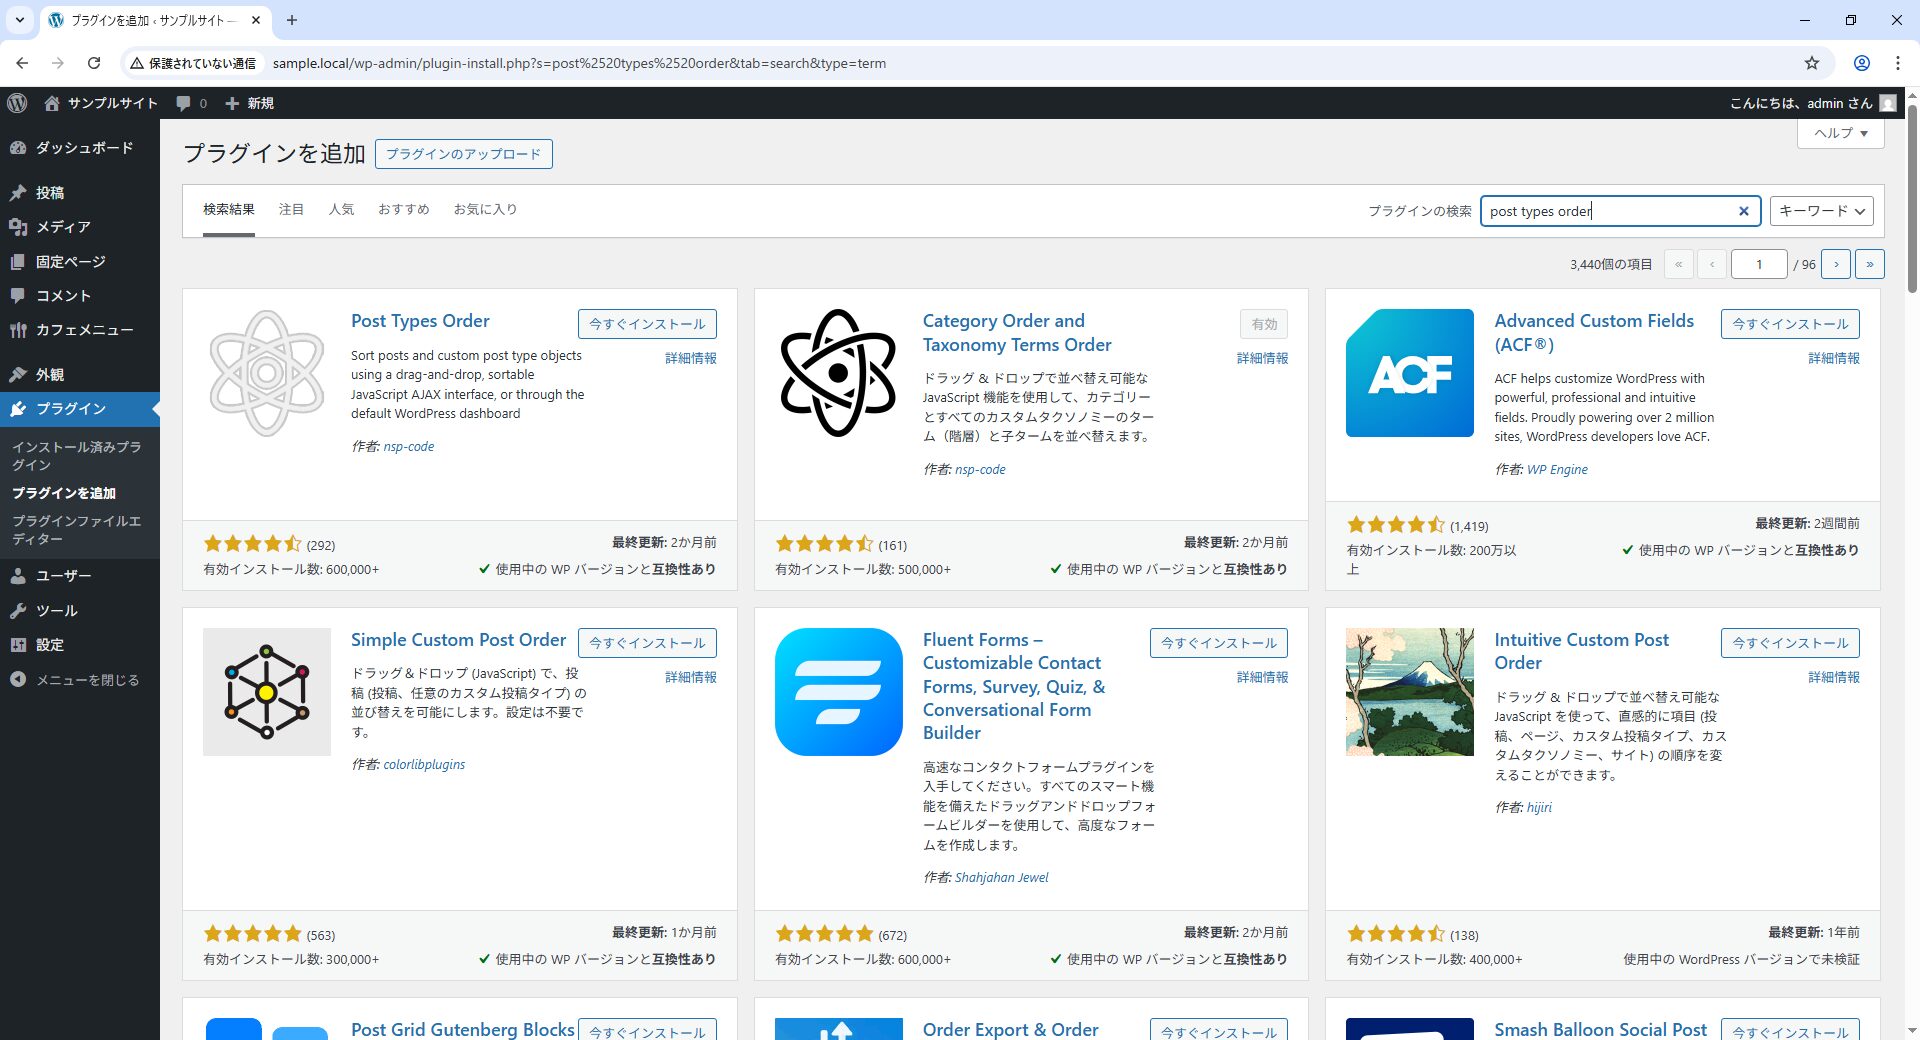Click the WordPress logo in admin bar
Image resolution: width=1920 pixels, height=1040 pixels.
[17, 103]
